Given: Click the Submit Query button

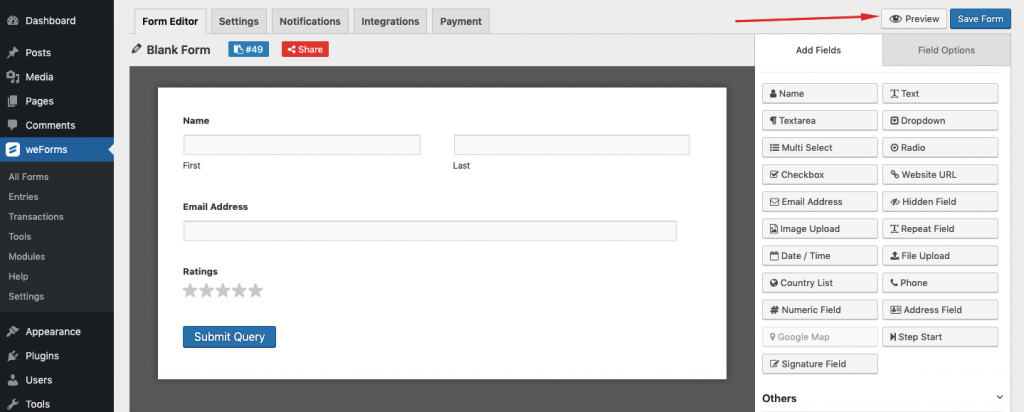Looking at the screenshot, I should point(229,337).
